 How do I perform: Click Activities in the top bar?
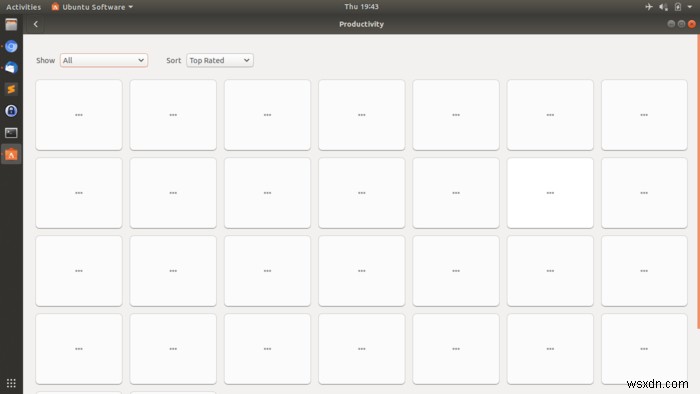(23, 7)
